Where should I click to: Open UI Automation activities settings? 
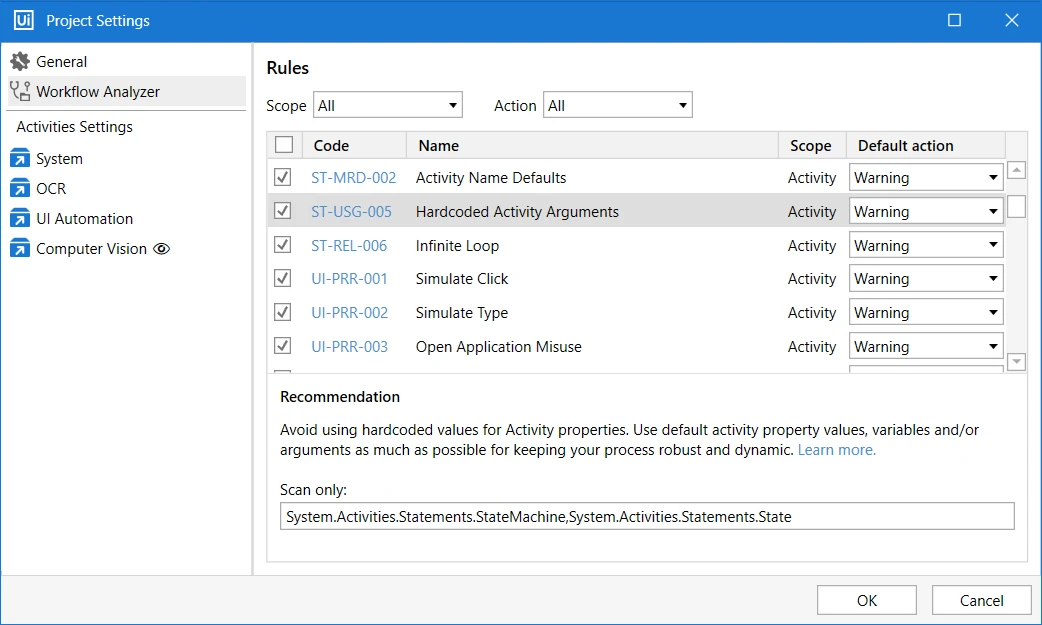(126, 218)
